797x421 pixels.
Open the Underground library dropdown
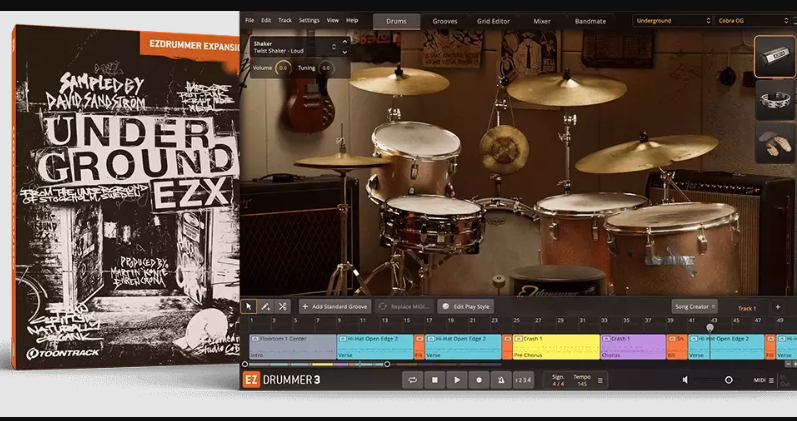(x=672, y=21)
